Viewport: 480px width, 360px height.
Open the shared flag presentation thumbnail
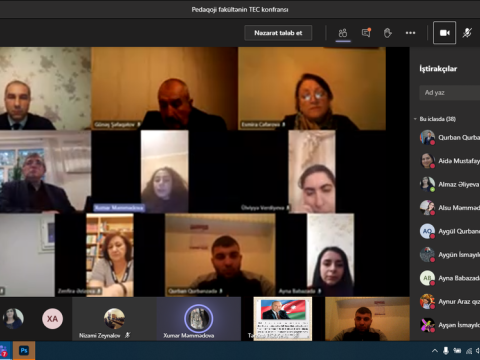(x=283, y=319)
